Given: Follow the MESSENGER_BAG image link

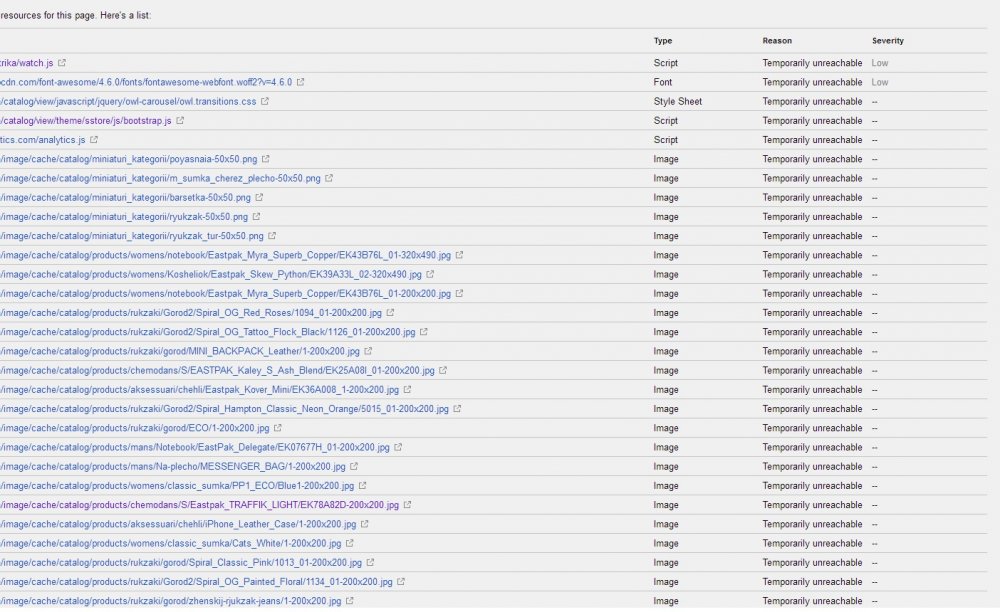Looking at the screenshot, I should (173, 467).
